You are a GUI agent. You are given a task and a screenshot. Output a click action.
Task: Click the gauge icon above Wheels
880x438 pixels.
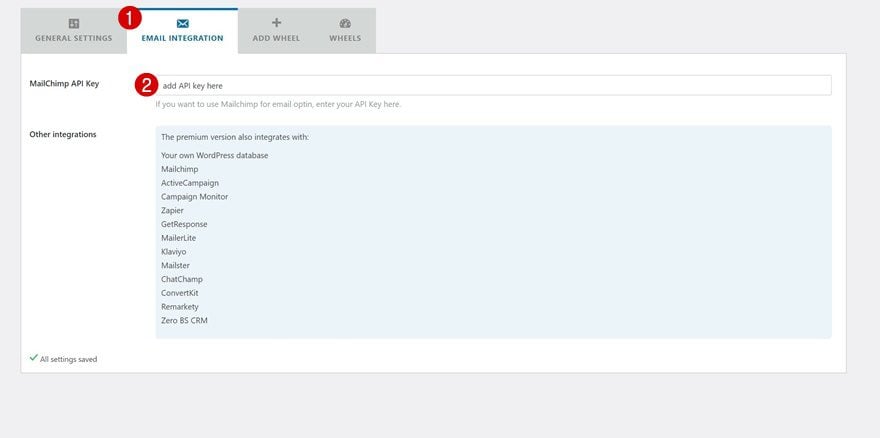345,24
